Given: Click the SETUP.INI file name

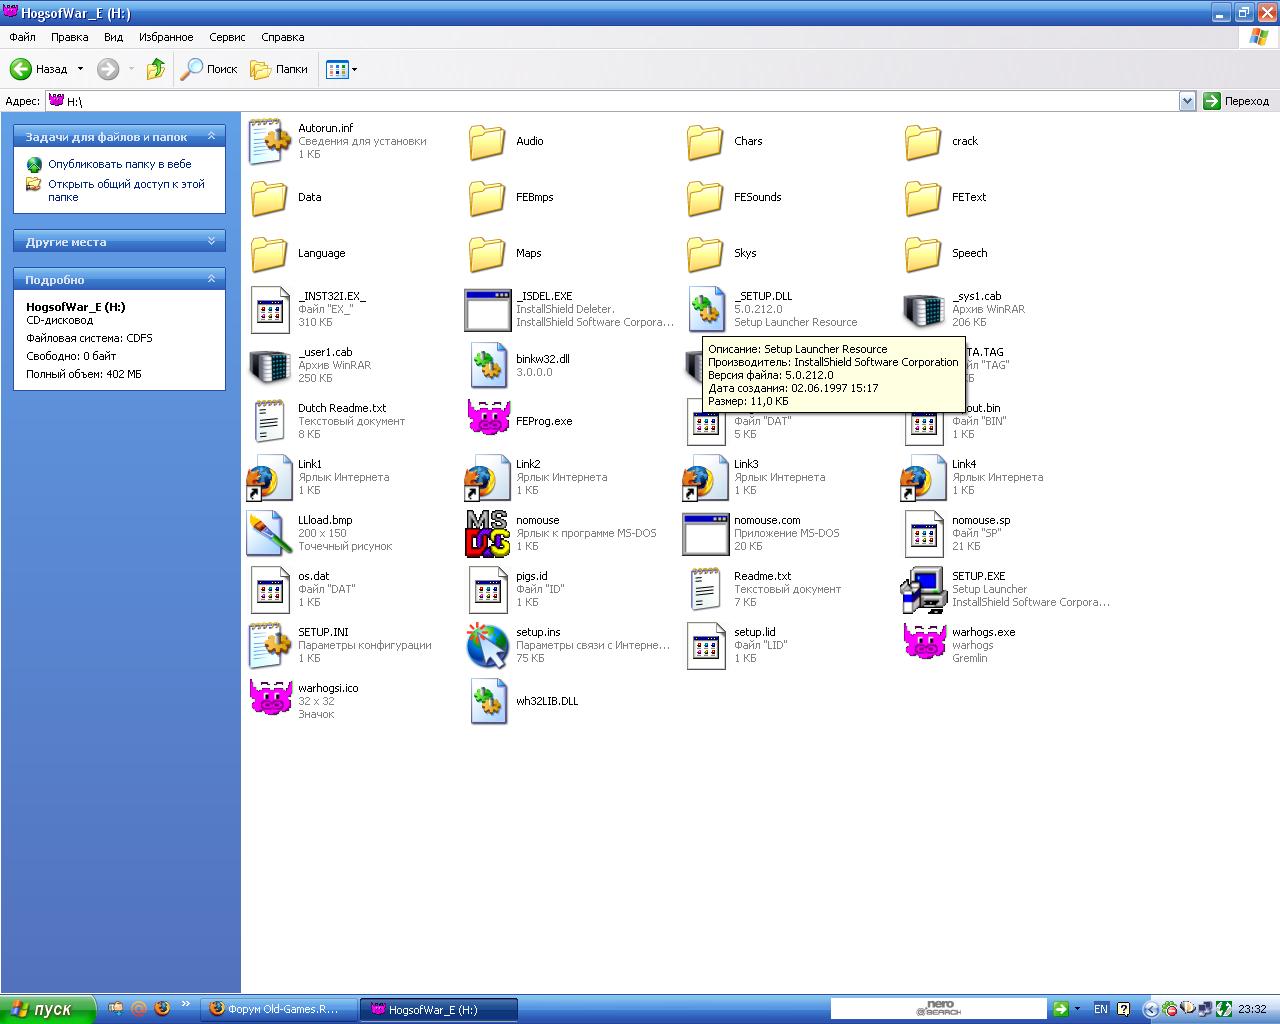Looking at the screenshot, I should (x=323, y=632).
